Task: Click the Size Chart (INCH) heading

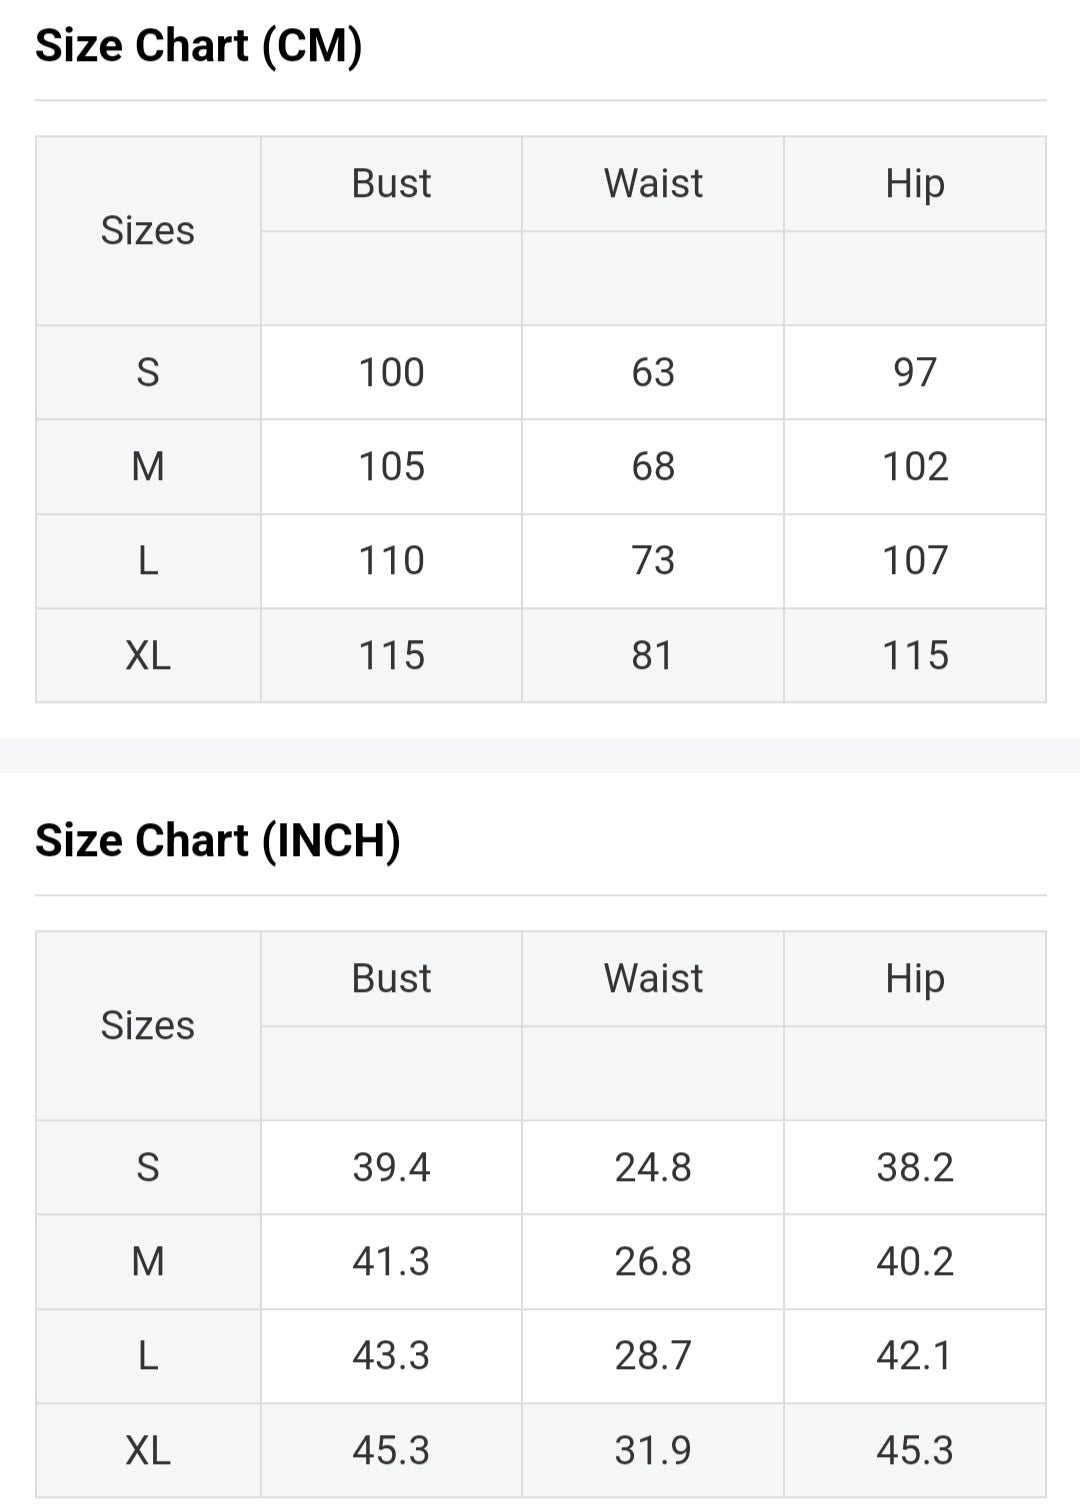Action: pos(217,840)
